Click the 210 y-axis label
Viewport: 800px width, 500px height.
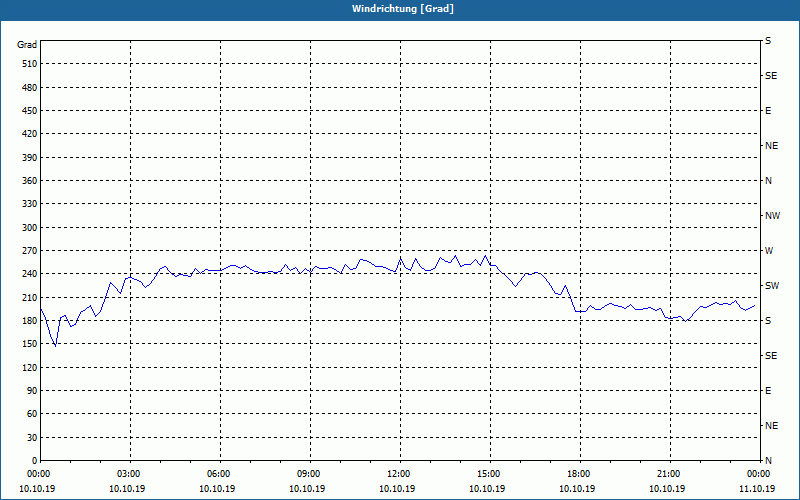(30, 297)
